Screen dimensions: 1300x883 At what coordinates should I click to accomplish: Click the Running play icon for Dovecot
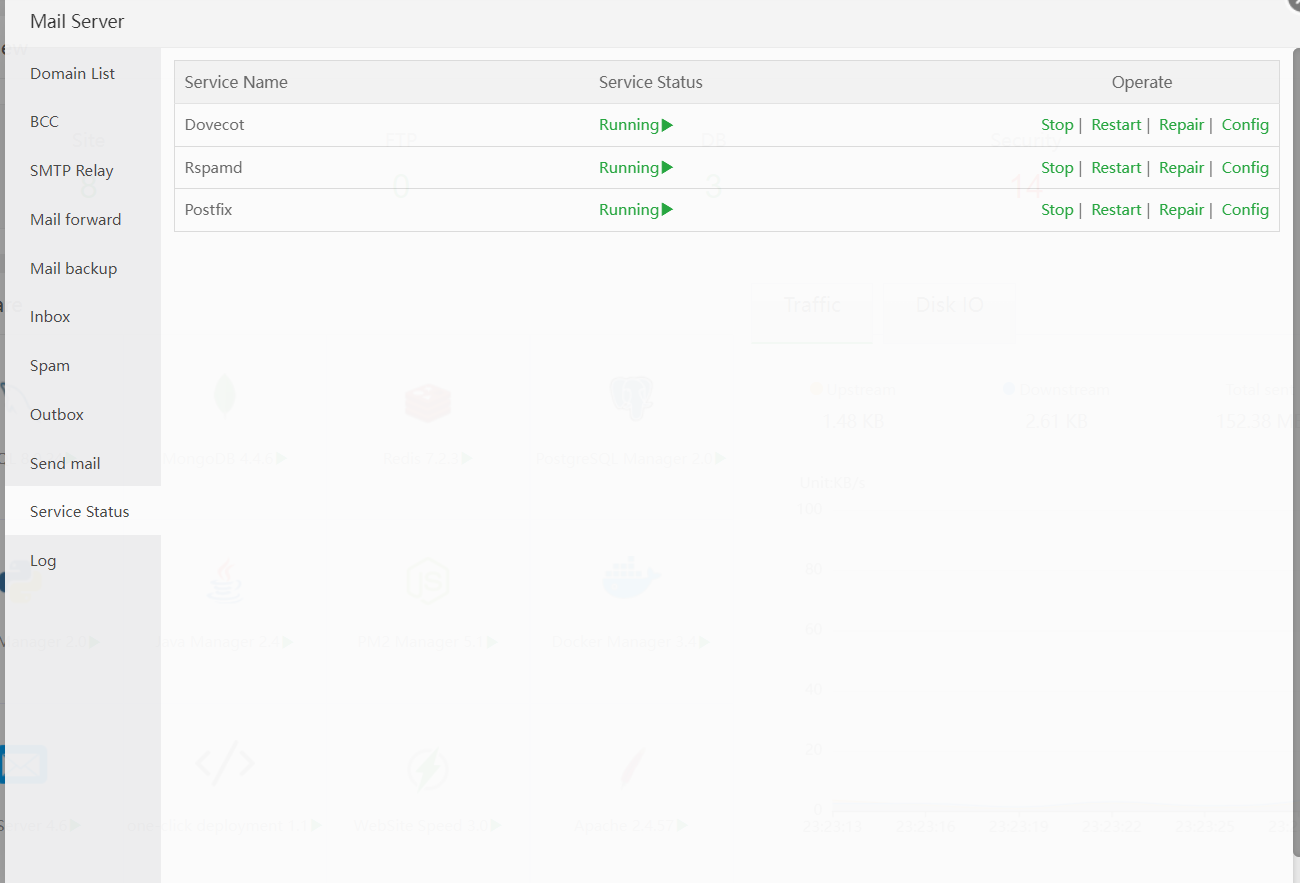click(667, 125)
